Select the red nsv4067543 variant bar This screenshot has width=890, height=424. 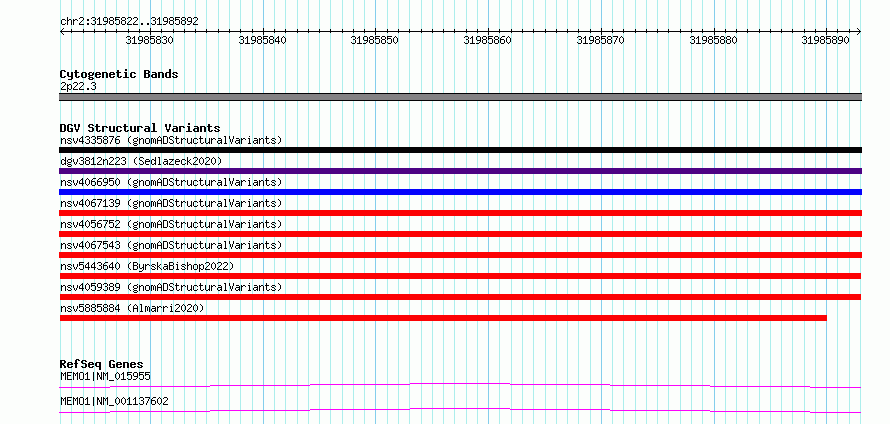(x=460, y=255)
